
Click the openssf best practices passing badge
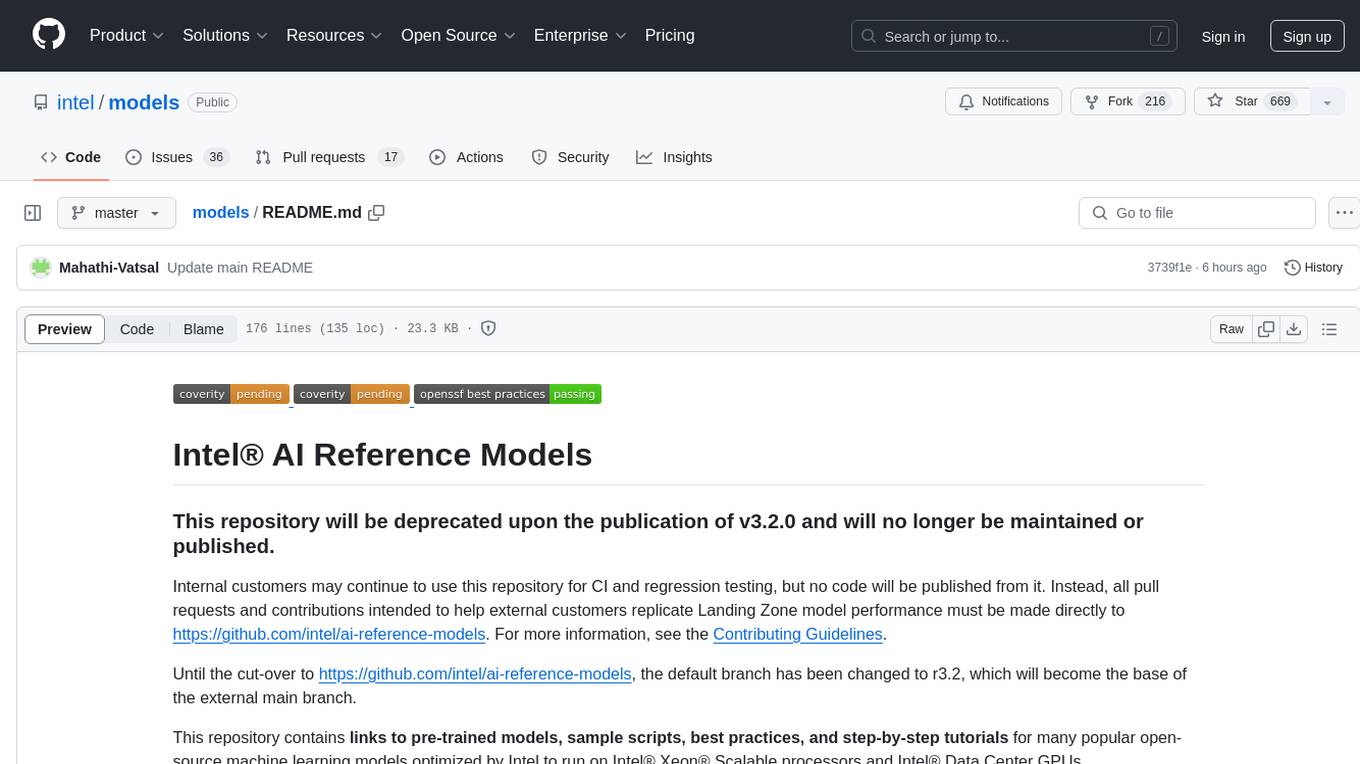[507, 394]
